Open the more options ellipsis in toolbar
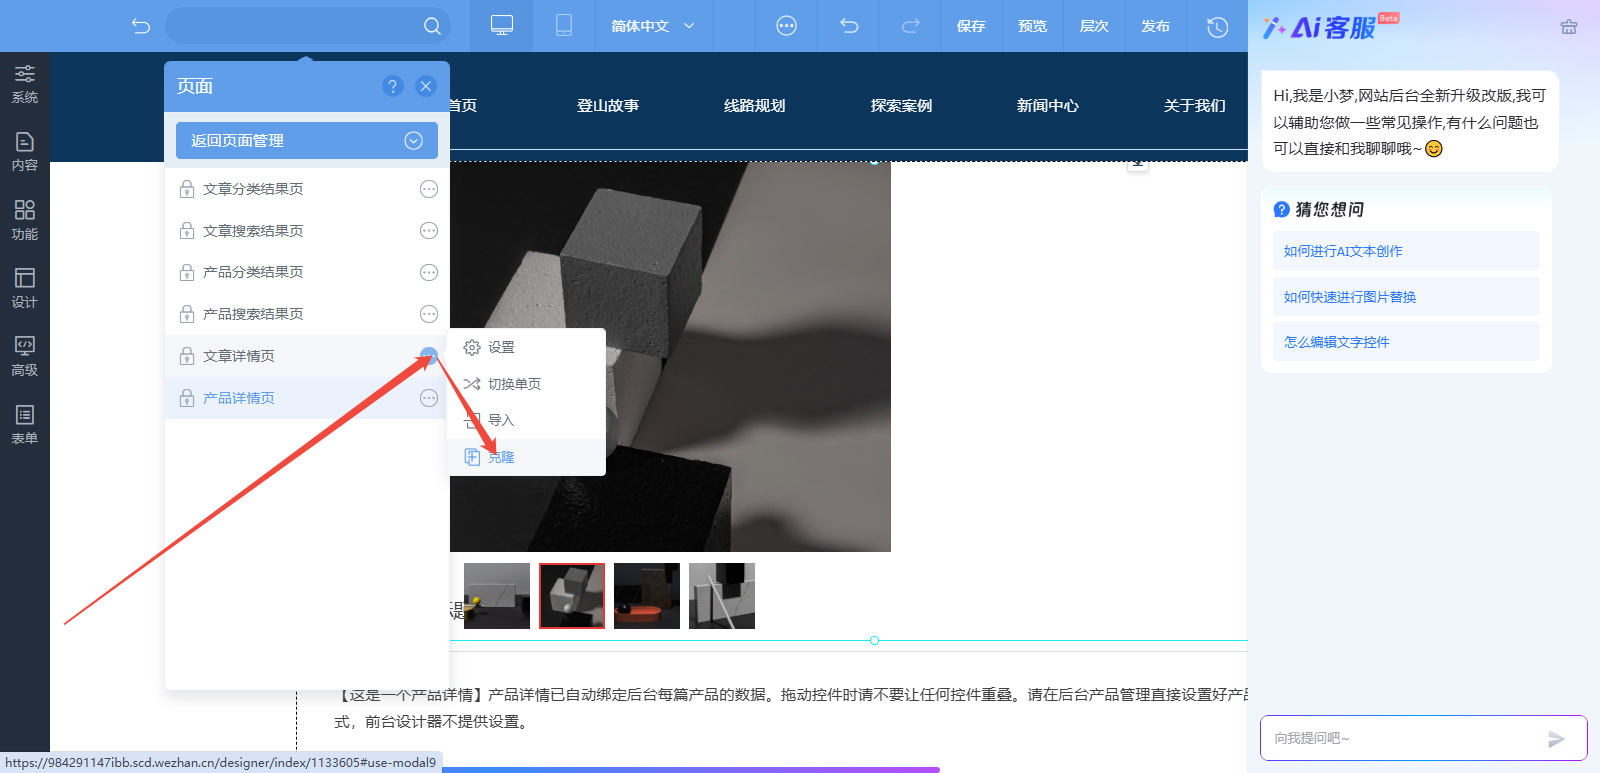1600x773 pixels. coord(787,26)
